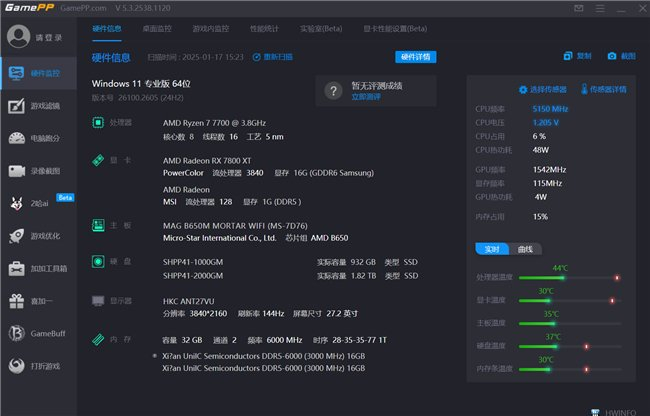The height and width of the screenshot is (416, 650).
Task: Click the 硬盘 disk icon
Action: tap(98, 261)
